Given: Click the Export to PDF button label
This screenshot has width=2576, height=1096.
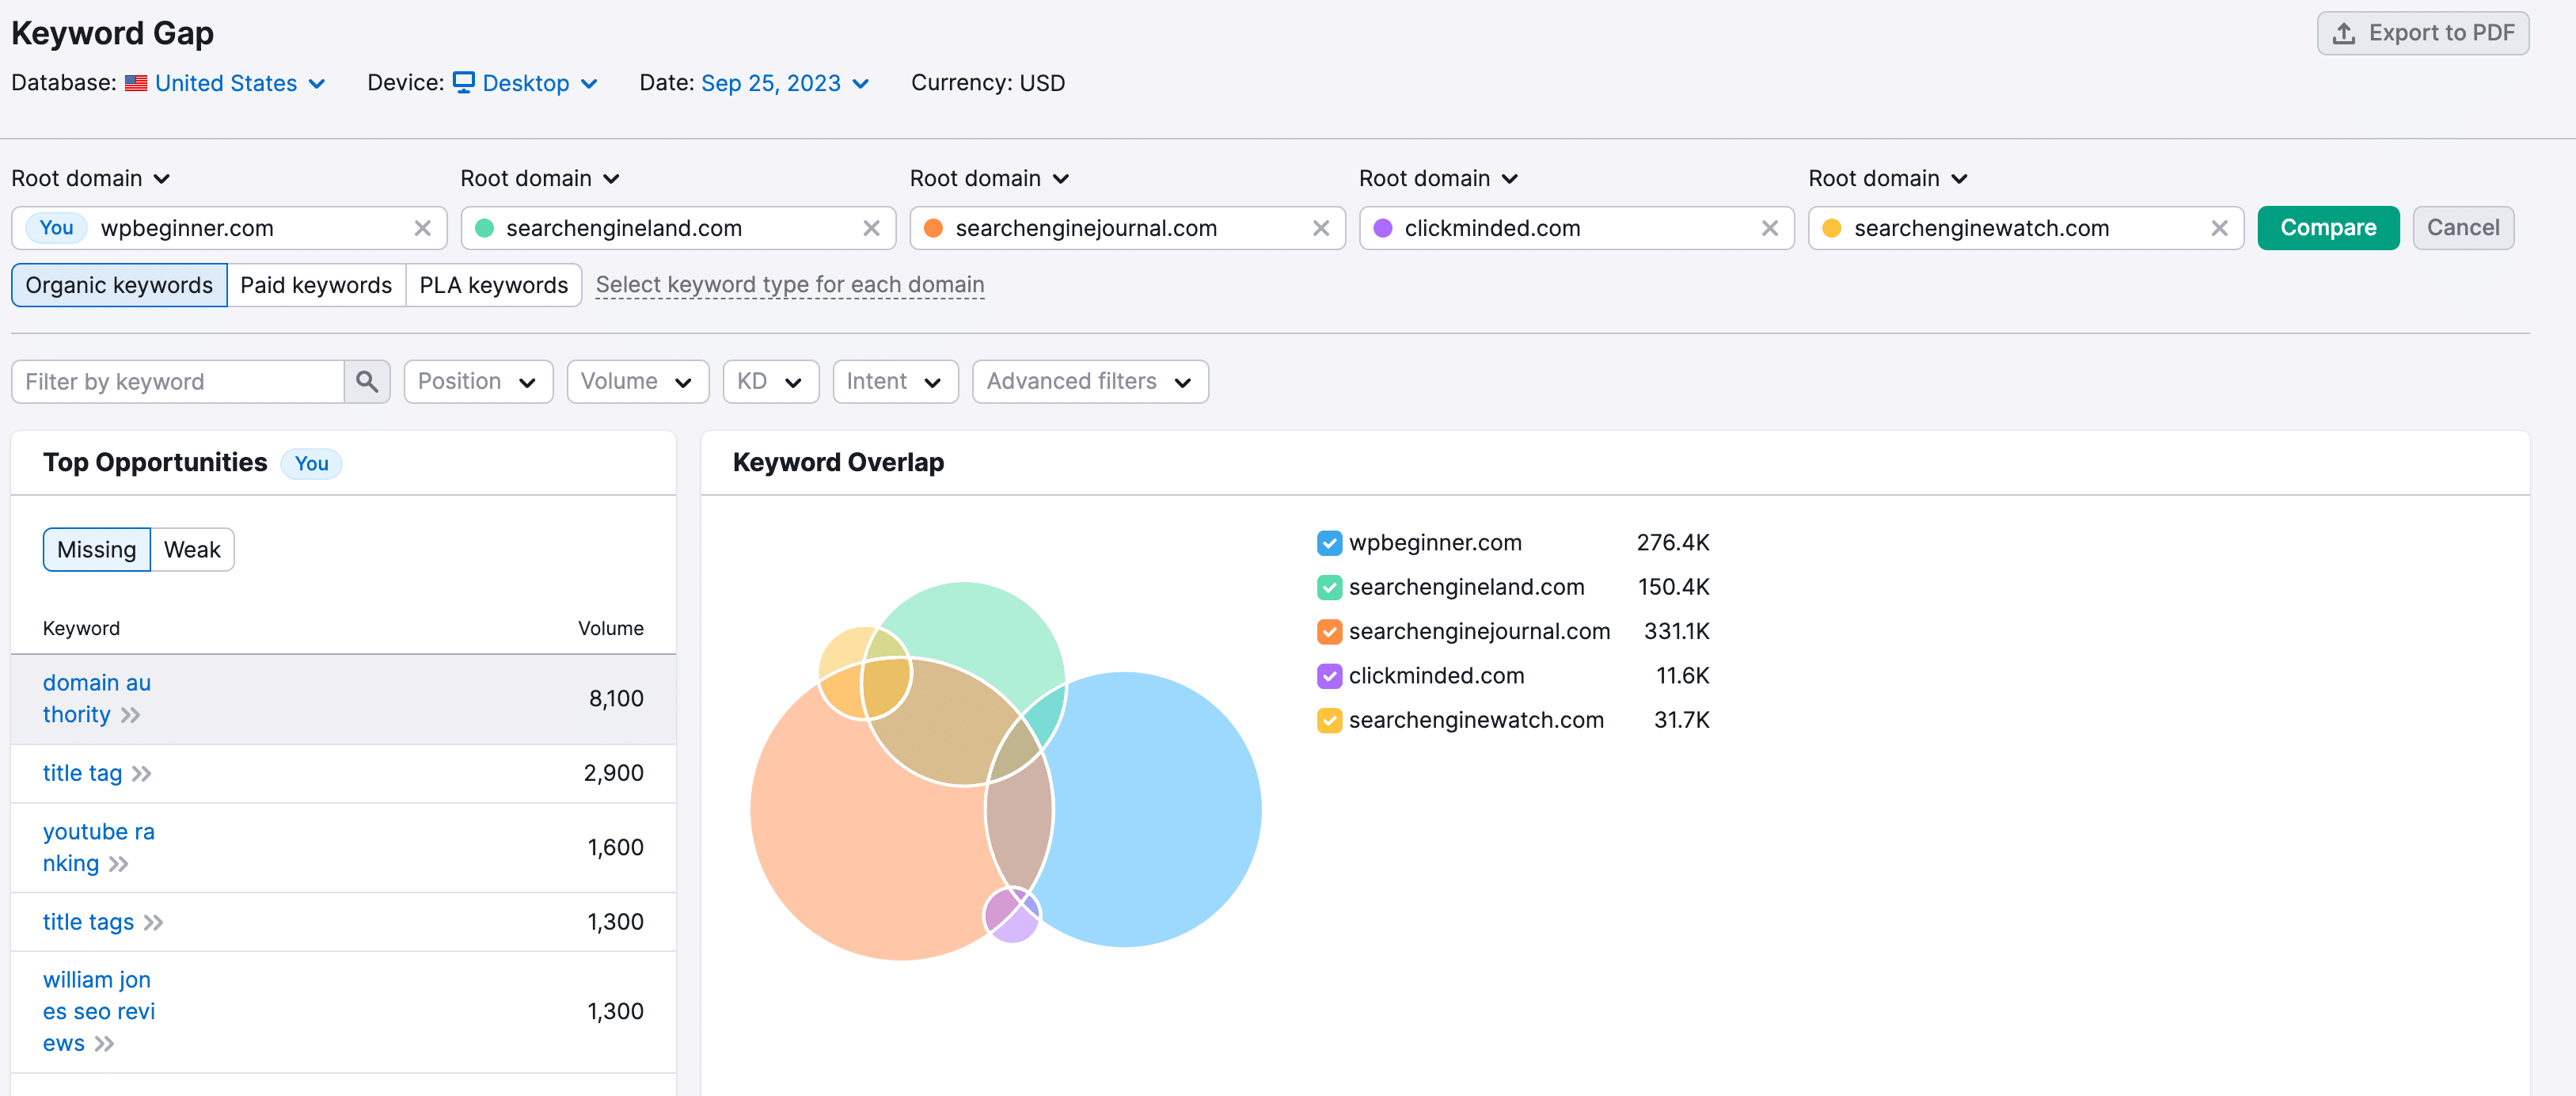Looking at the screenshot, I should [x=2441, y=33].
